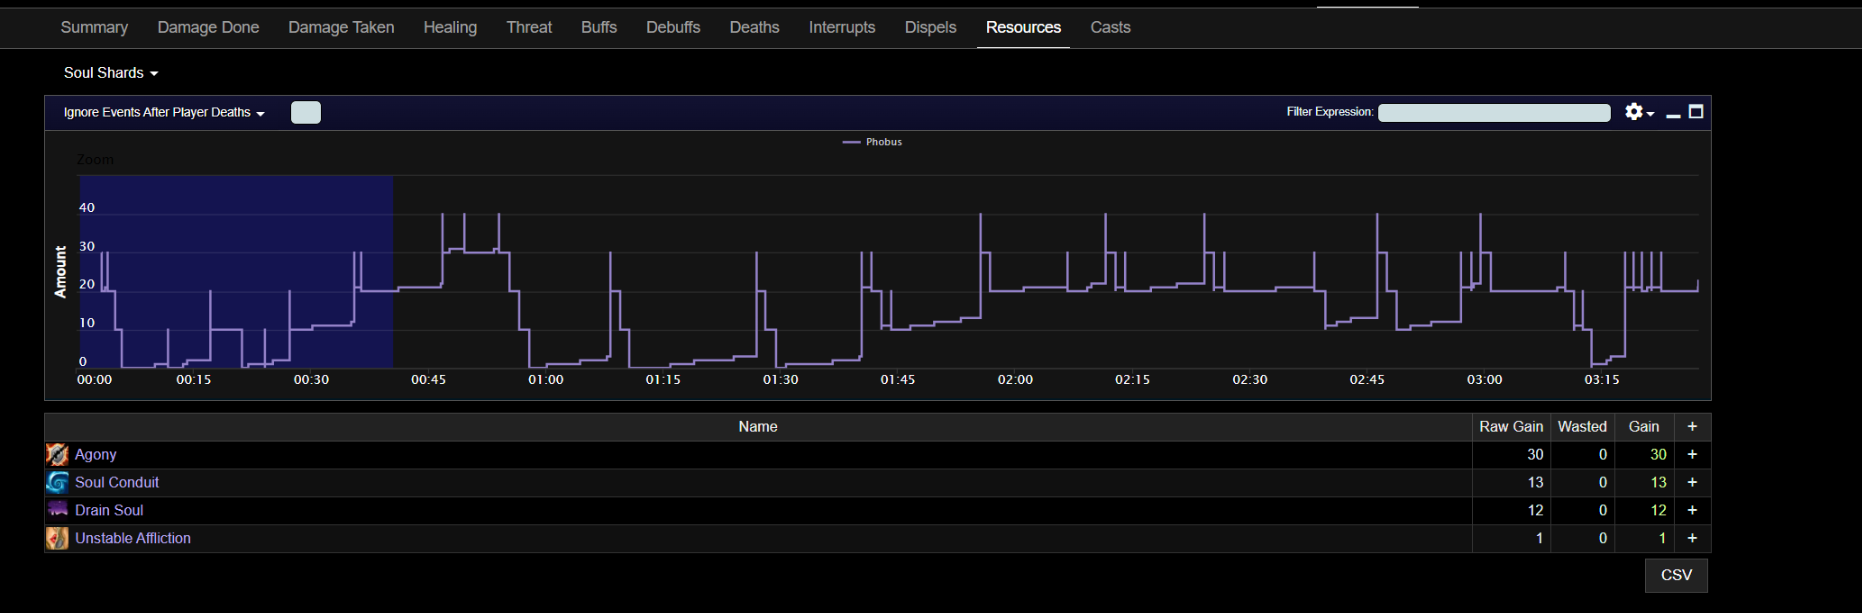
Task: Expand the Drain Soul row breakdown
Action: (x=1692, y=510)
